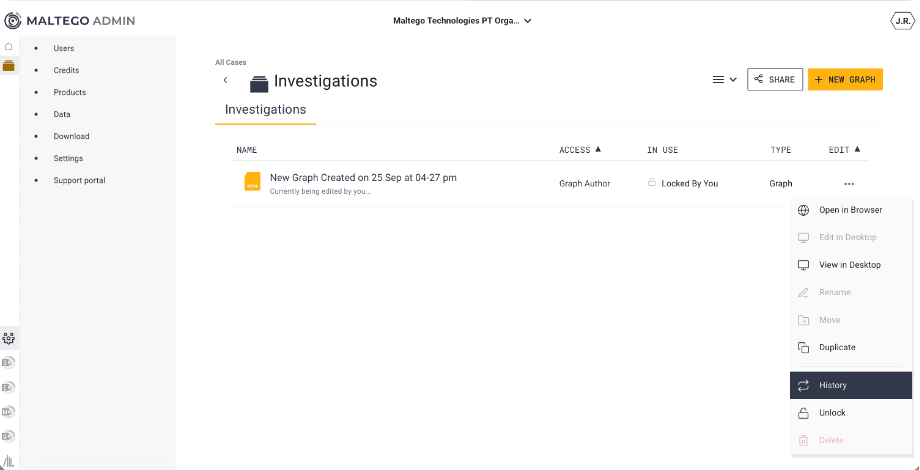920x470 pixels.
Task: Click the globe icon for Open in Browser
Action: point(804,210)
